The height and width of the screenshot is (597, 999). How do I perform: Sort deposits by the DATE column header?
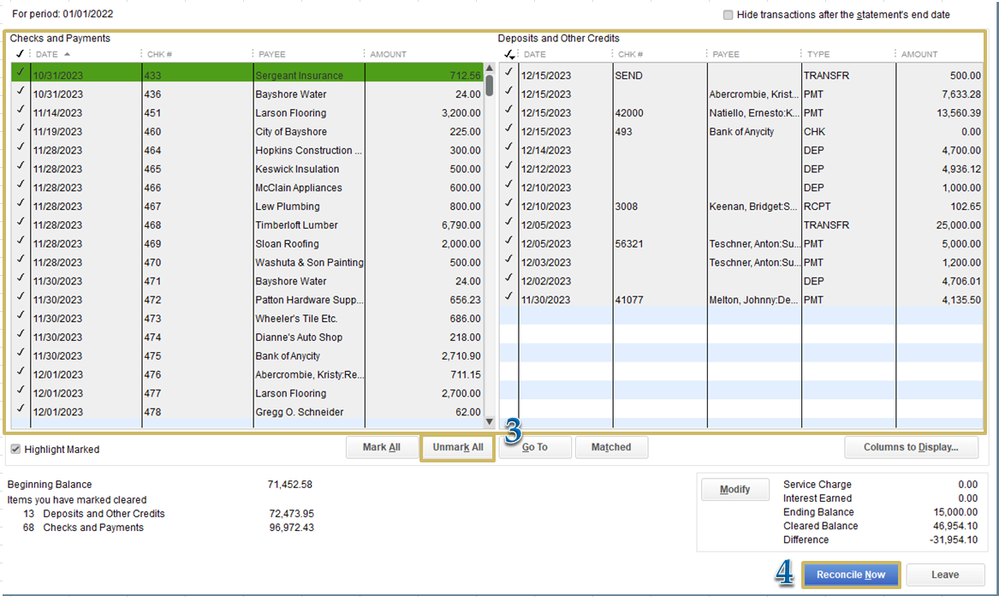click(535, 54)
